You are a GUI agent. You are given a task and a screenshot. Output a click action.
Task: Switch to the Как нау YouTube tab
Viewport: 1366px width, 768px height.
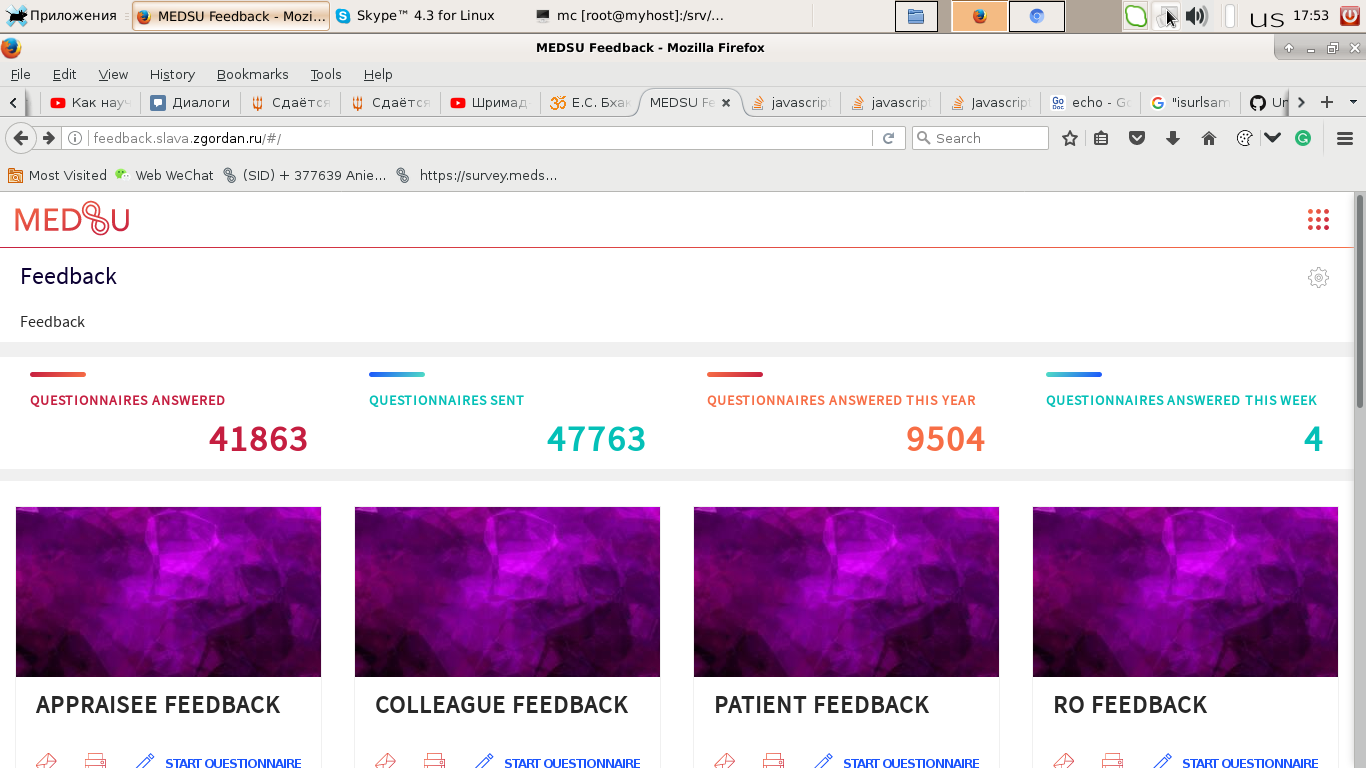pos(90,102)
